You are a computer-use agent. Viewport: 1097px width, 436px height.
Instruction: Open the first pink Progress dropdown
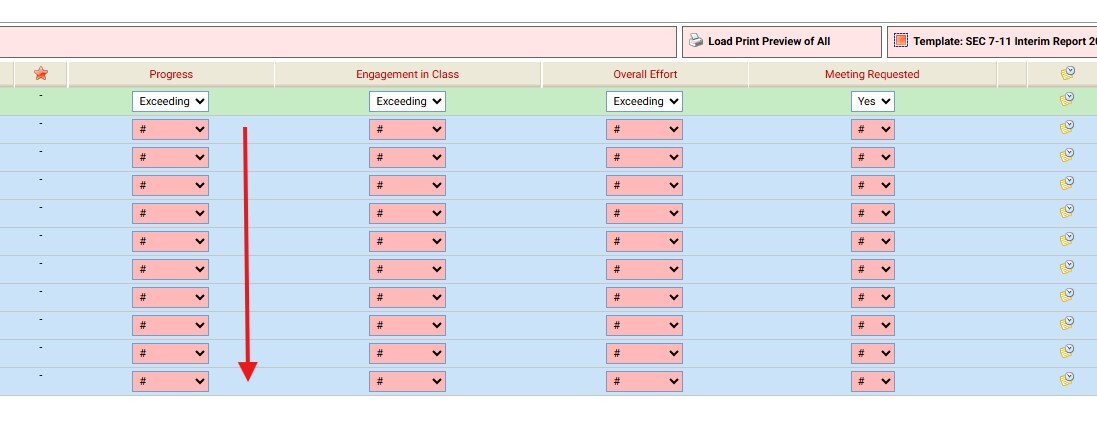pyautogui.click(x=170, y=129)
